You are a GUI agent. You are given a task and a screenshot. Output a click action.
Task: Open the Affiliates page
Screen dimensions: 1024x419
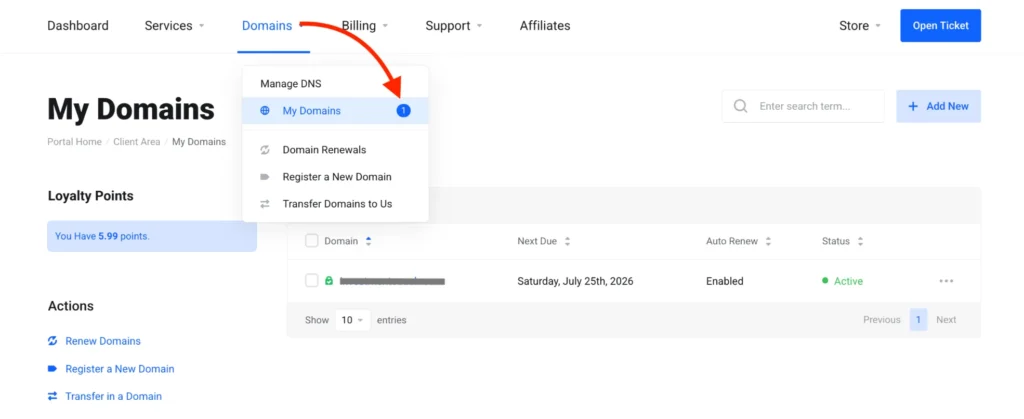[x=545, y=26]
